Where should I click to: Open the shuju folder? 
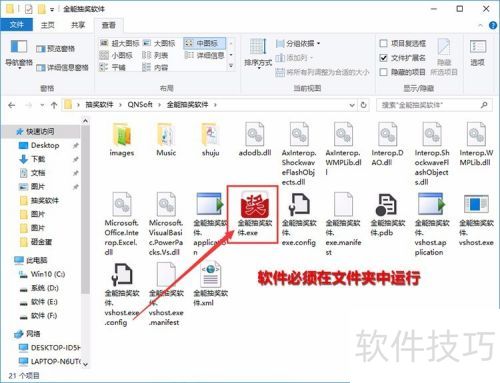click(210, 139)
